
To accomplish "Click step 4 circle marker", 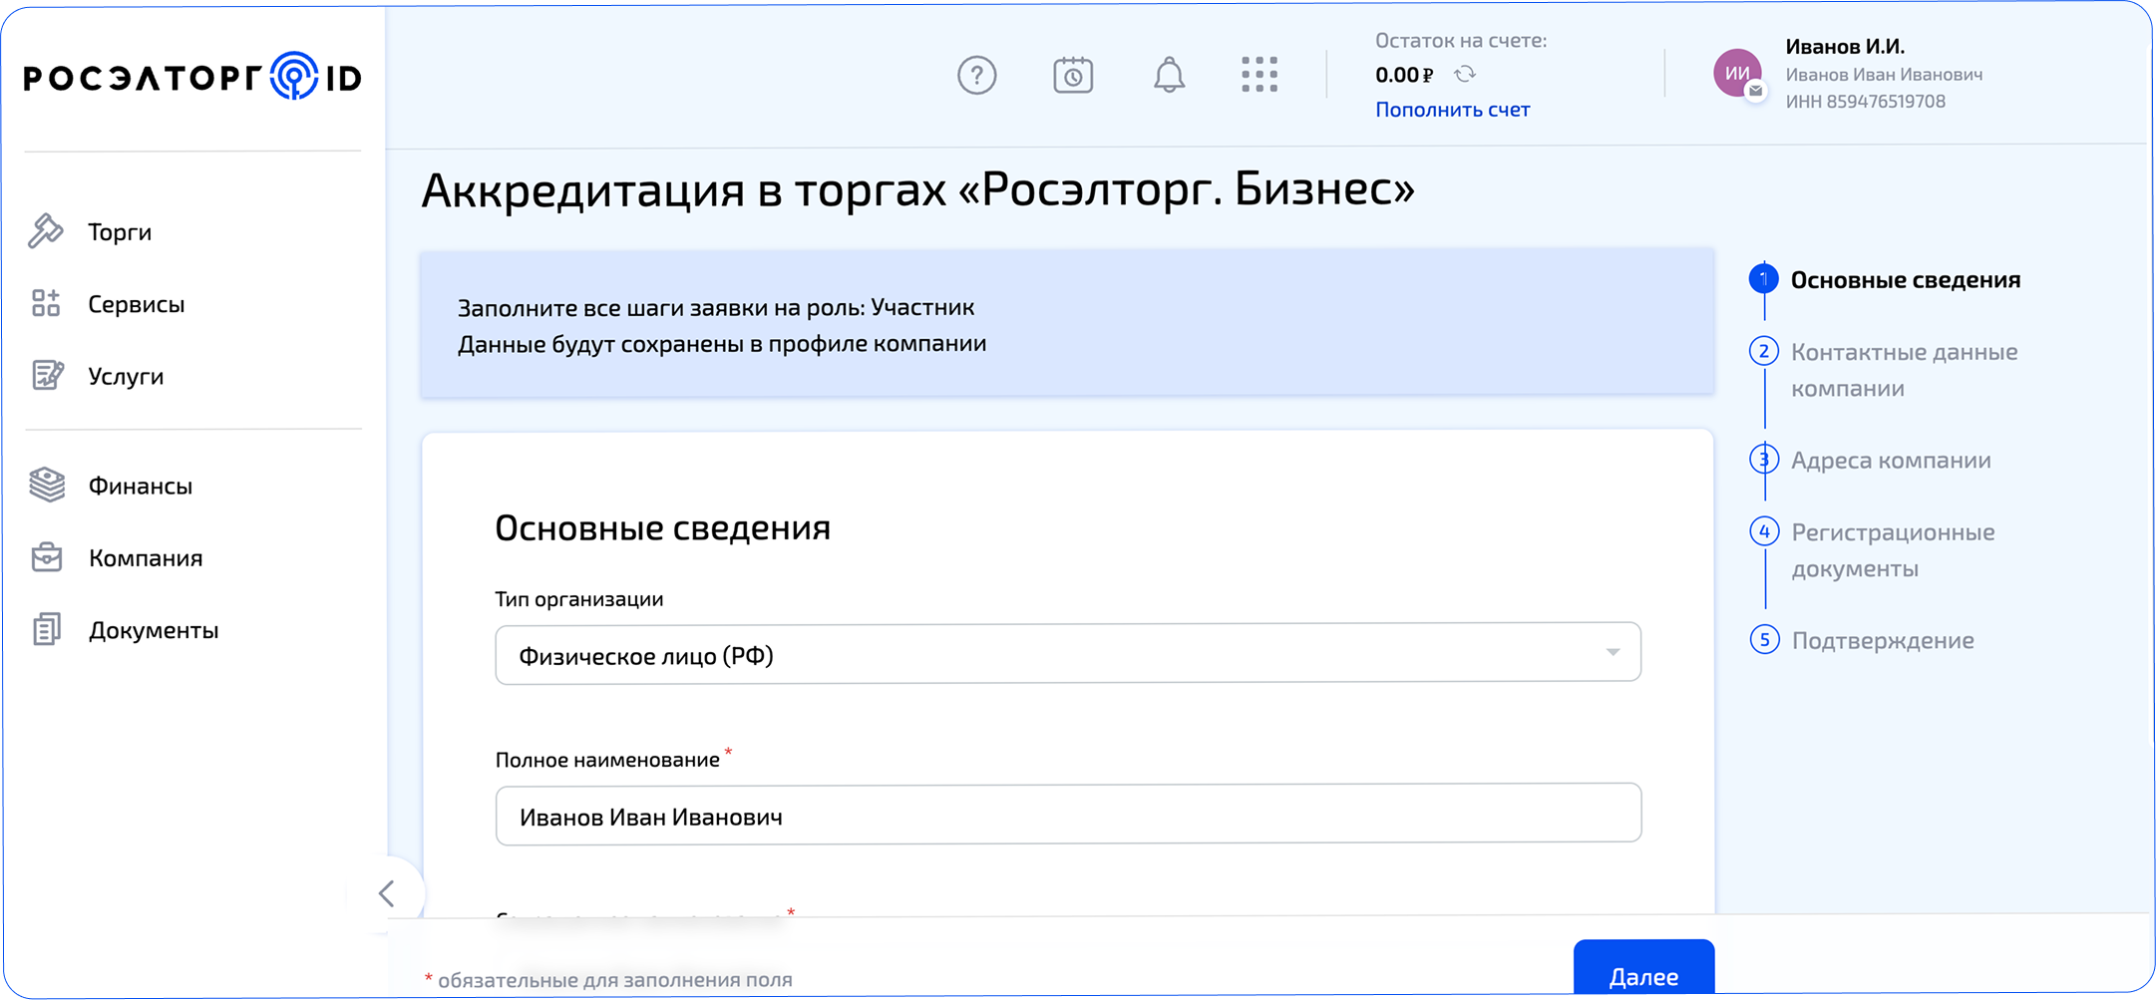I will click(1764, 531).
